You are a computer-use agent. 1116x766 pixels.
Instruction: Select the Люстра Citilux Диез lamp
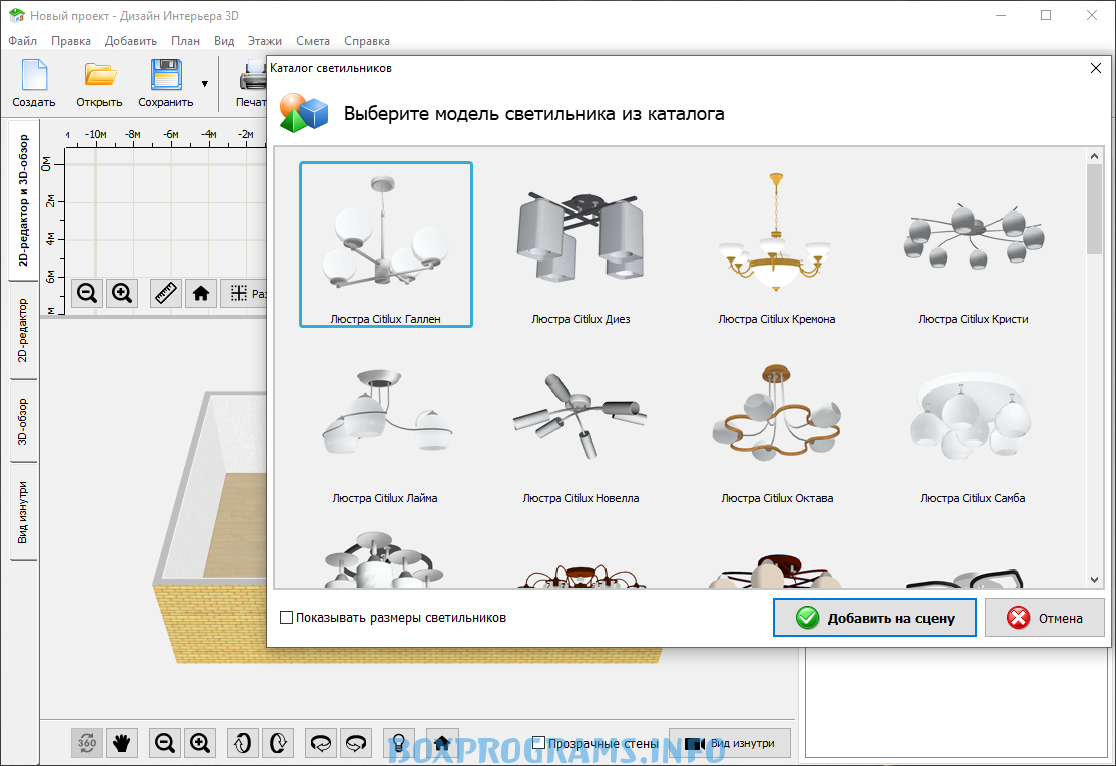coord(581,245)
